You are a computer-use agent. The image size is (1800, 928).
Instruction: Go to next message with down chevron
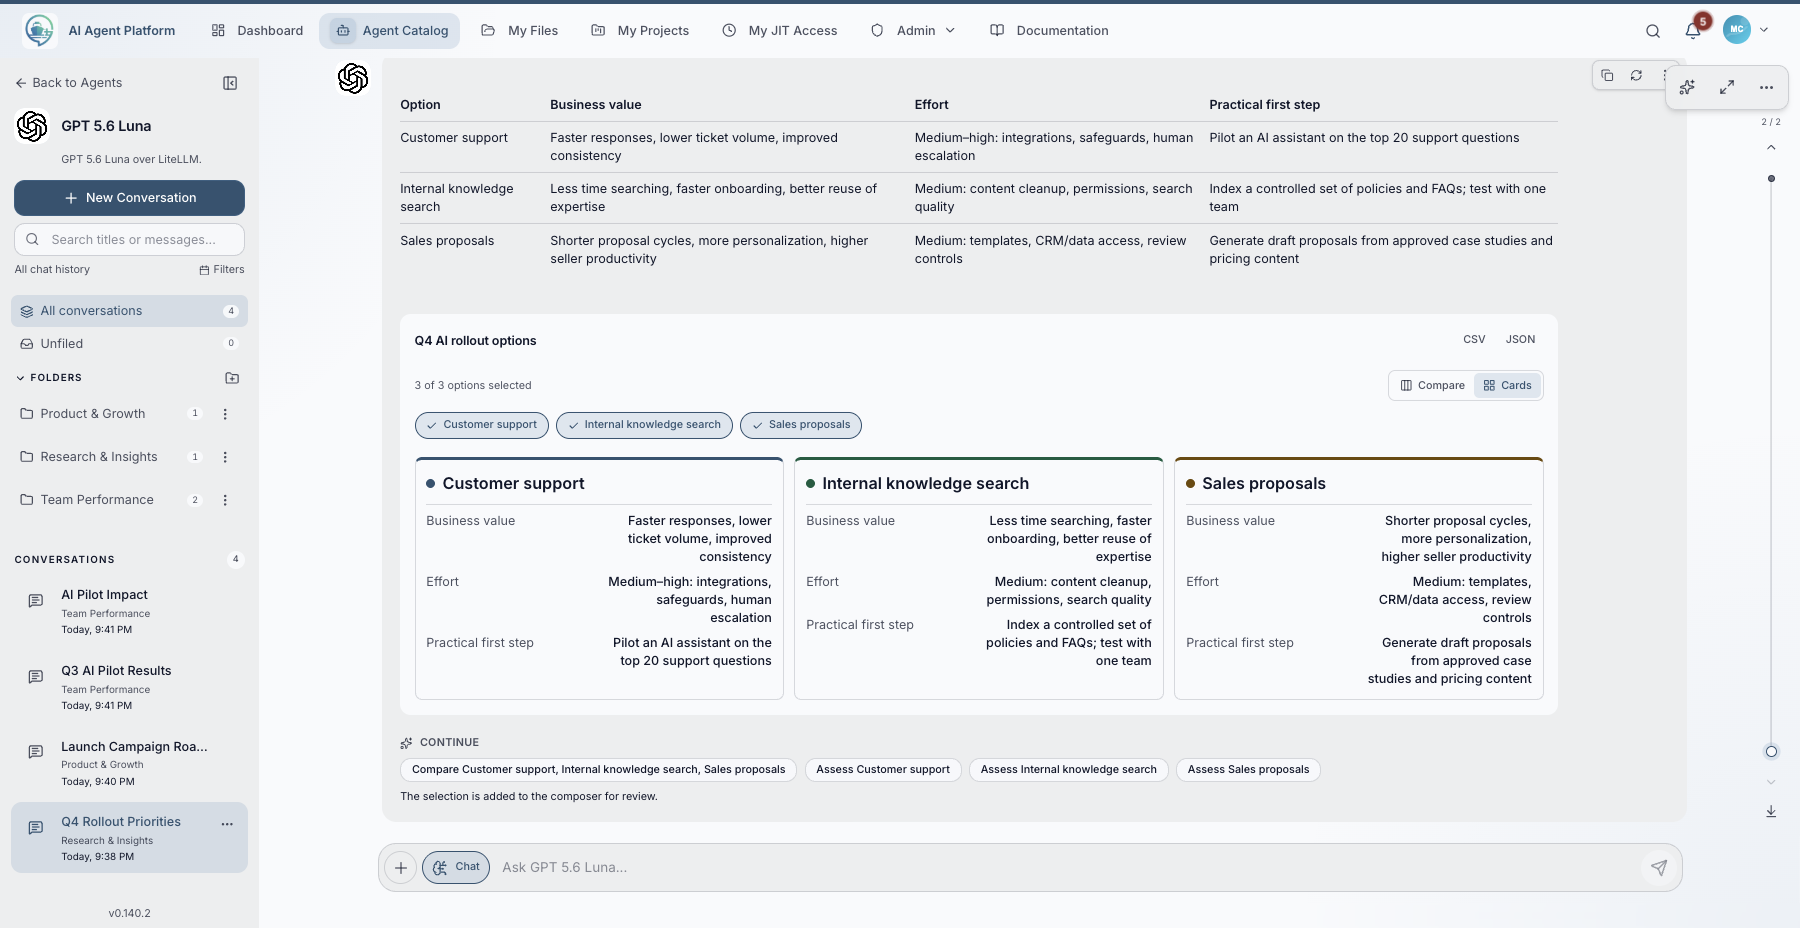point(1771,782)
